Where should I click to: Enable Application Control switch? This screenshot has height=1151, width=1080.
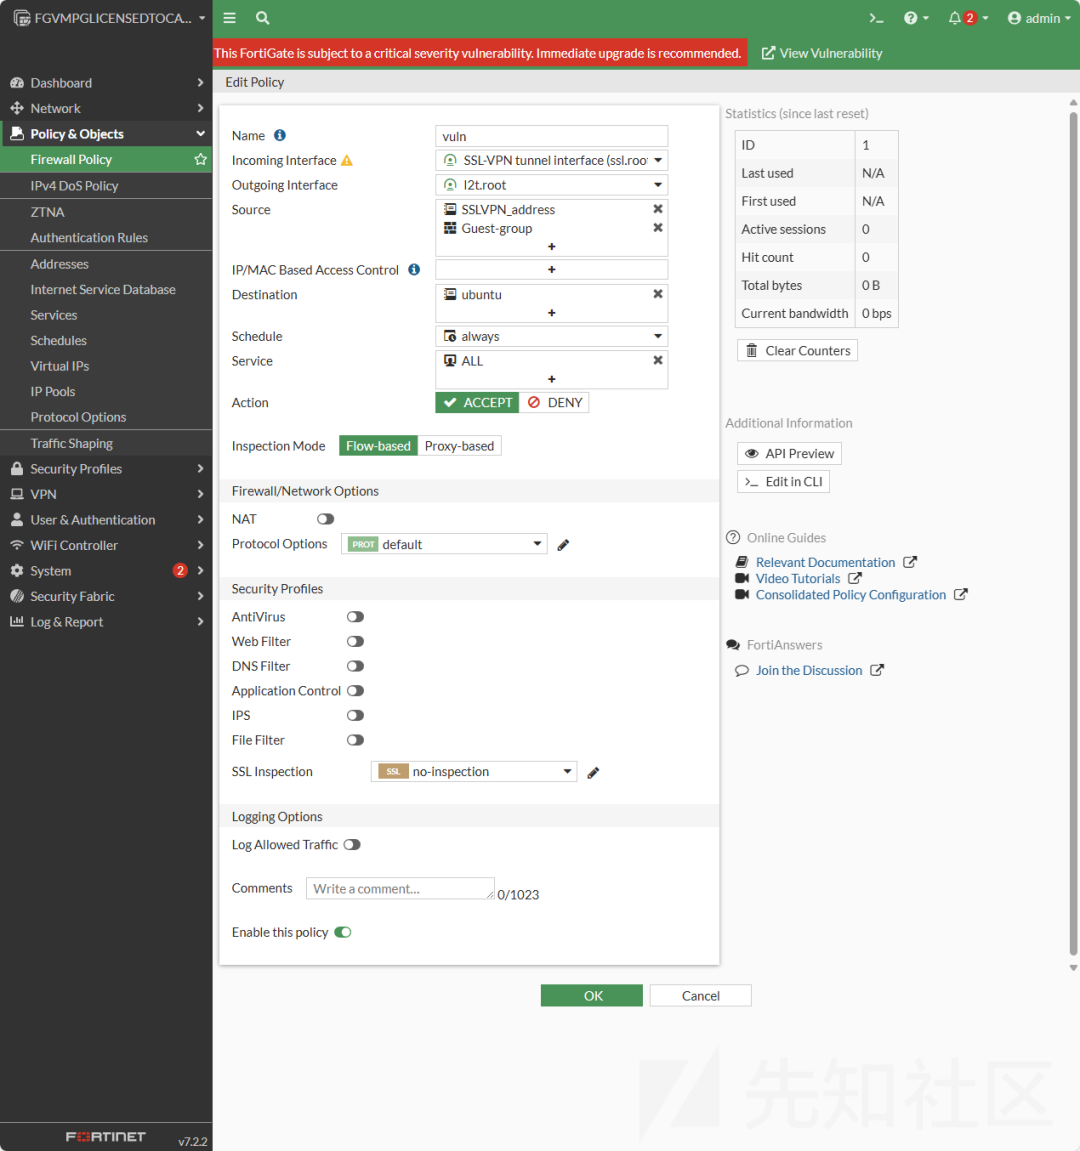coord(355,691)
